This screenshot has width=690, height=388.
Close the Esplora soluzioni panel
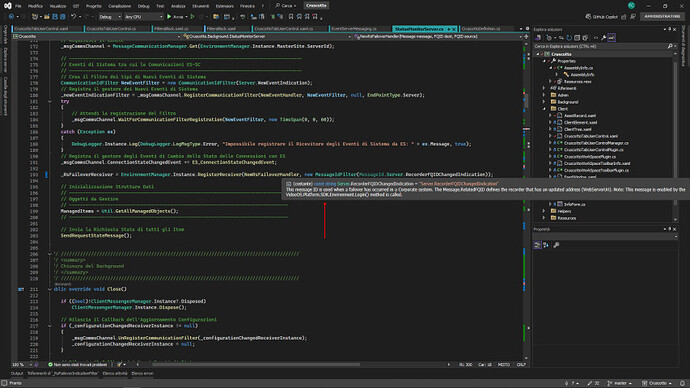[675, 29]
